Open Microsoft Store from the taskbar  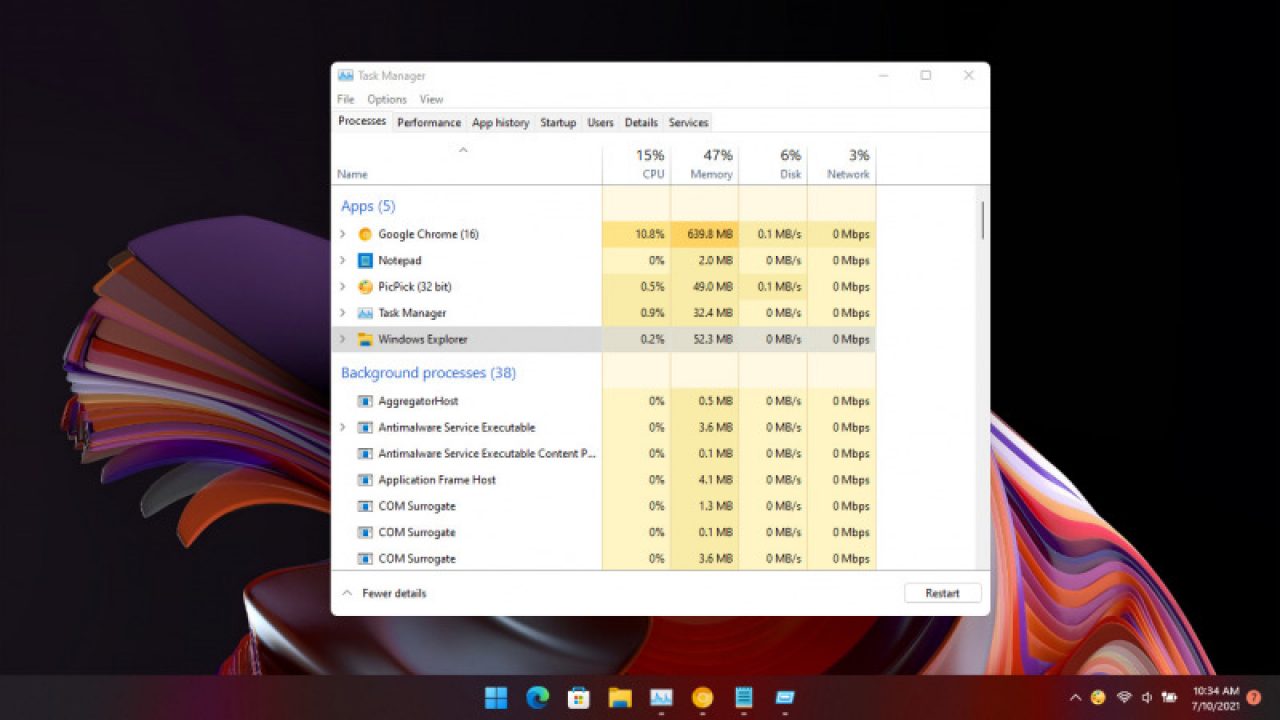pyautogui.click(x=579, y=697)
